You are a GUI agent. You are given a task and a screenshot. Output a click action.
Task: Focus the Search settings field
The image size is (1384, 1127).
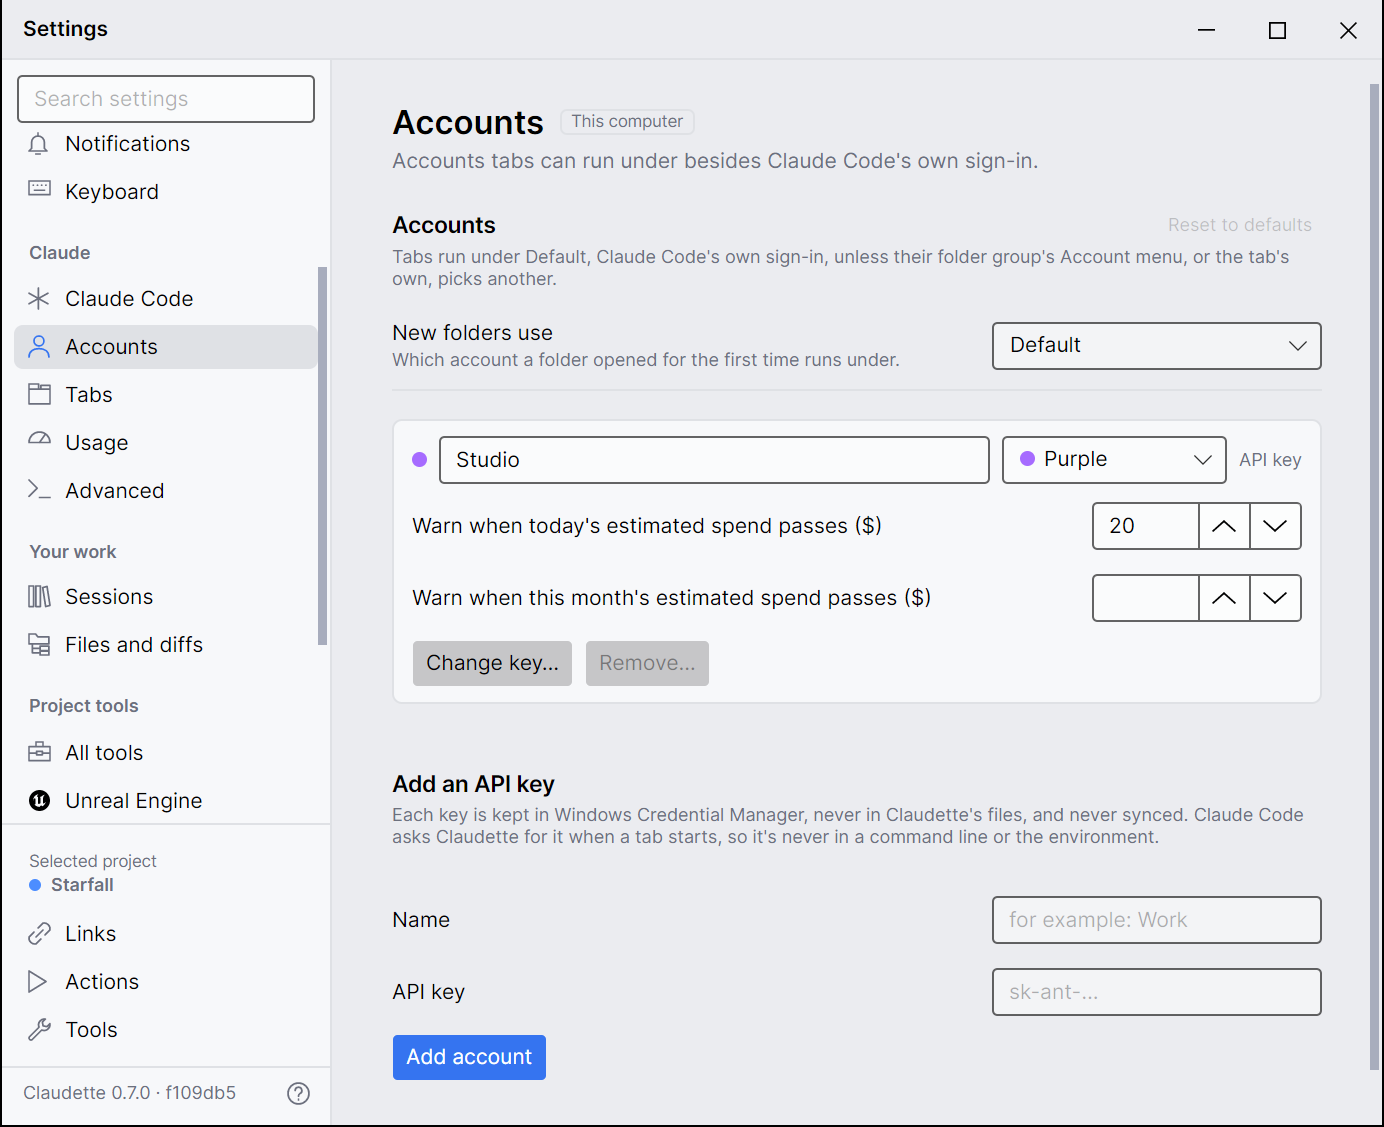(166, 99)
